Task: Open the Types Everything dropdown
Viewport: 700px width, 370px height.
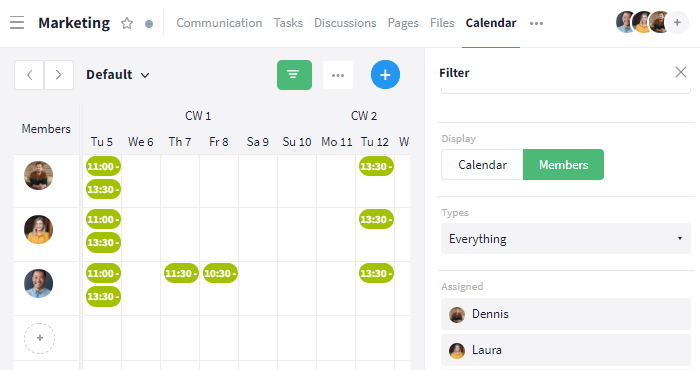Action: coord(566,239)
